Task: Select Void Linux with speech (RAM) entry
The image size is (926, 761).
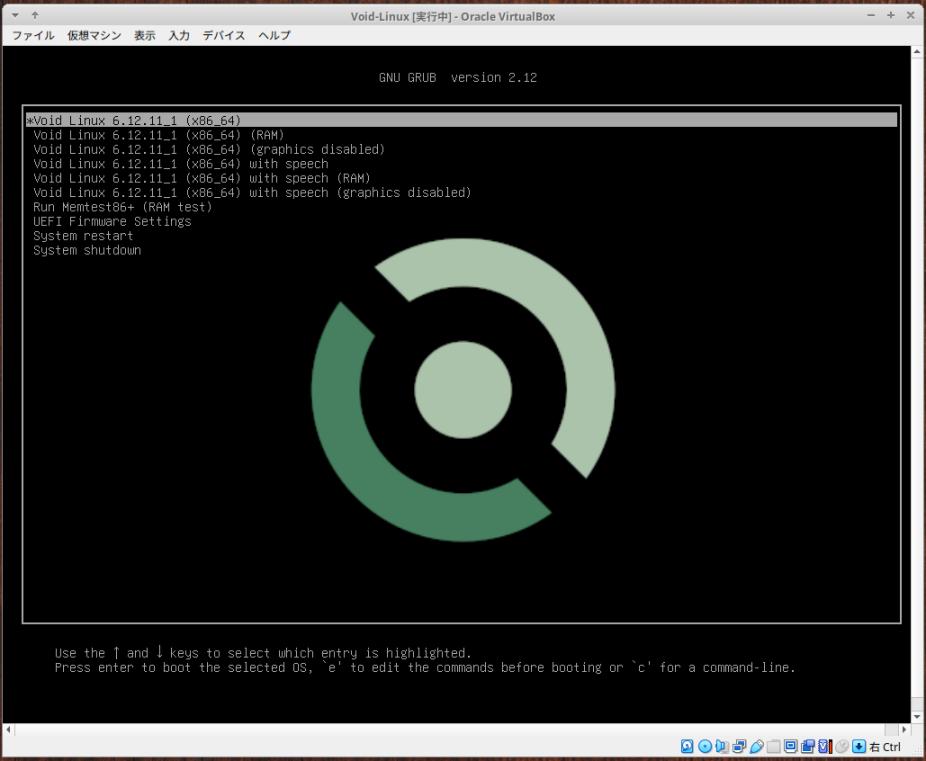Action: click(202, 178)
